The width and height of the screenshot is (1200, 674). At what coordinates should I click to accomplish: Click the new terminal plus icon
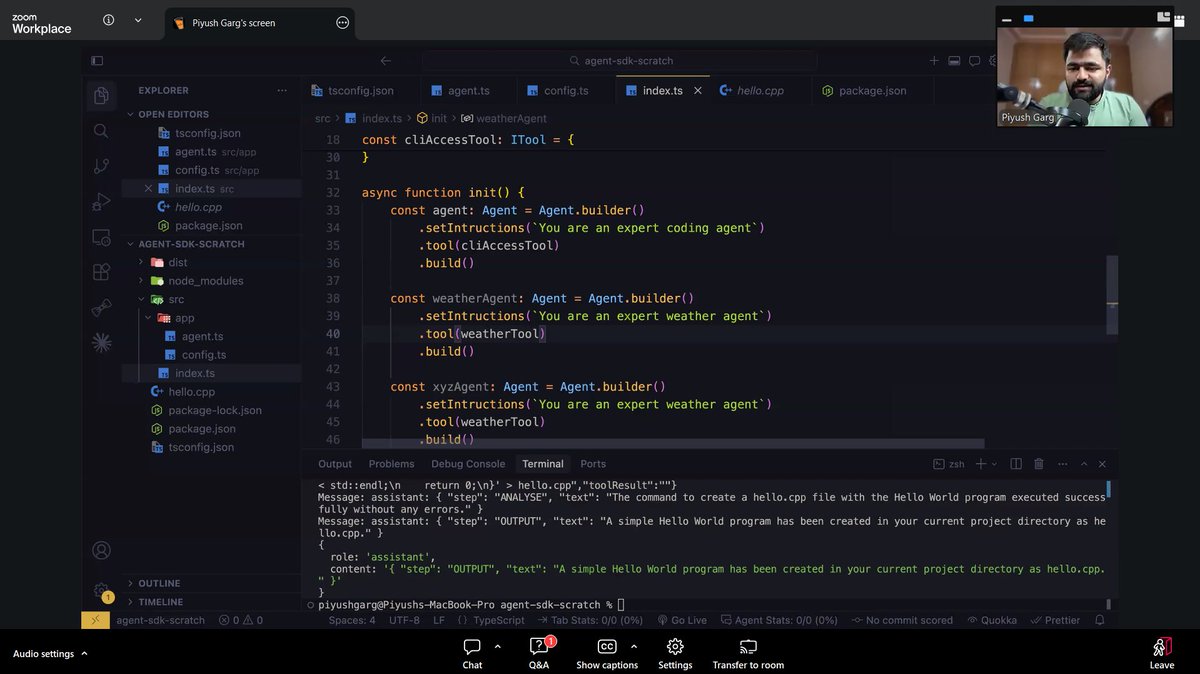(x=981, y=464)
